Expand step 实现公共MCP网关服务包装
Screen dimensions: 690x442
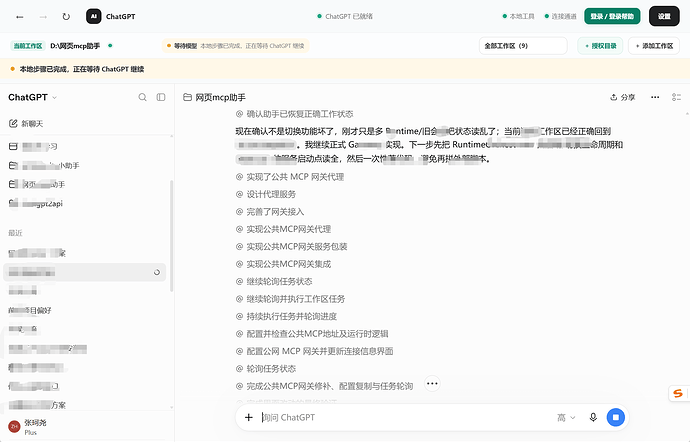pyautogui.click(x=291, y=247)
